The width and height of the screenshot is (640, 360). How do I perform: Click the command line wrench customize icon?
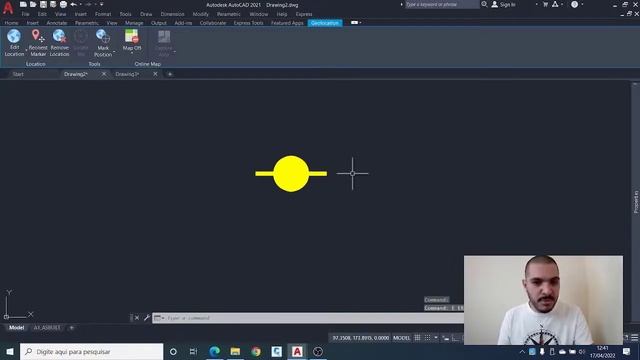pyautogui.click(x=147, y=318)
